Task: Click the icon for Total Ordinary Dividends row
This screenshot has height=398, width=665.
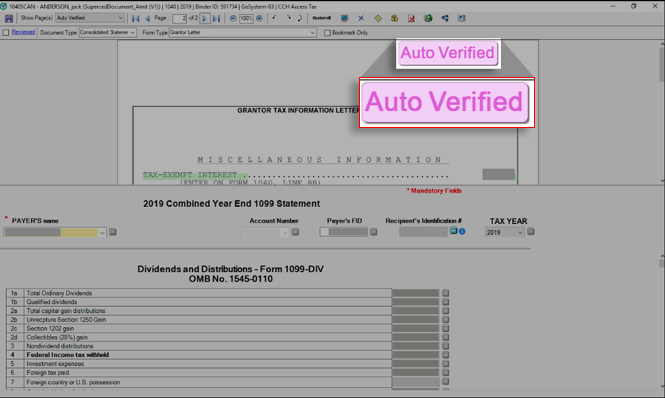Action: 445,293
